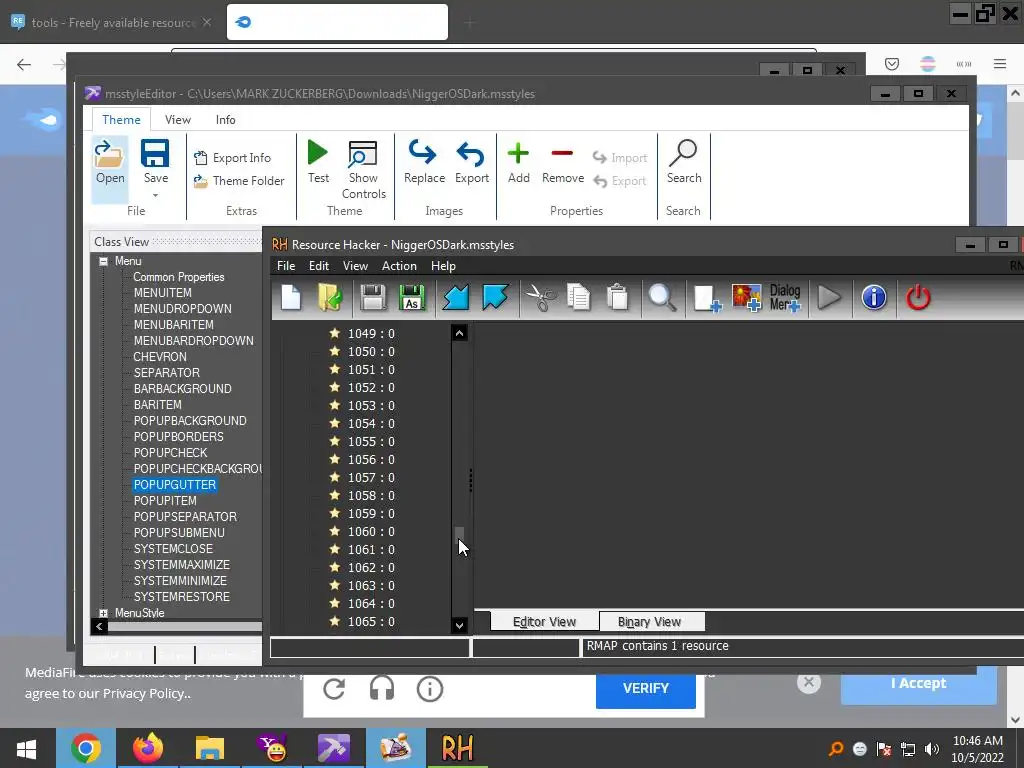Viewport: 1024px width, 768px height.
Task: Select MENUBARITEM in Class View
Action: point(173,325)
